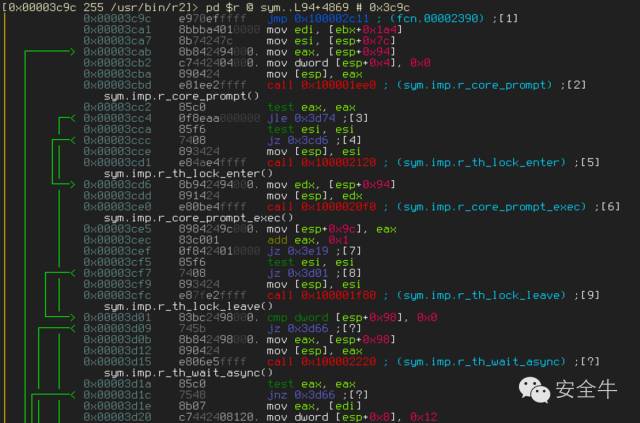640x423 pixels.
Task: Click opcode bytes e81ee2ffff
Action: [x=212, y=85]
